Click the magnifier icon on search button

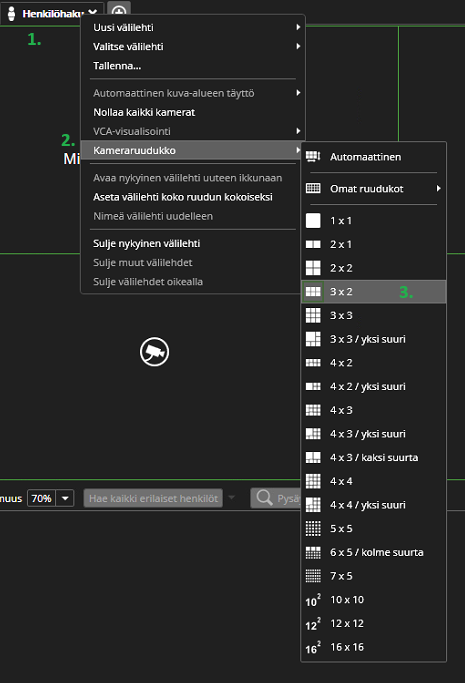[264, 497]
